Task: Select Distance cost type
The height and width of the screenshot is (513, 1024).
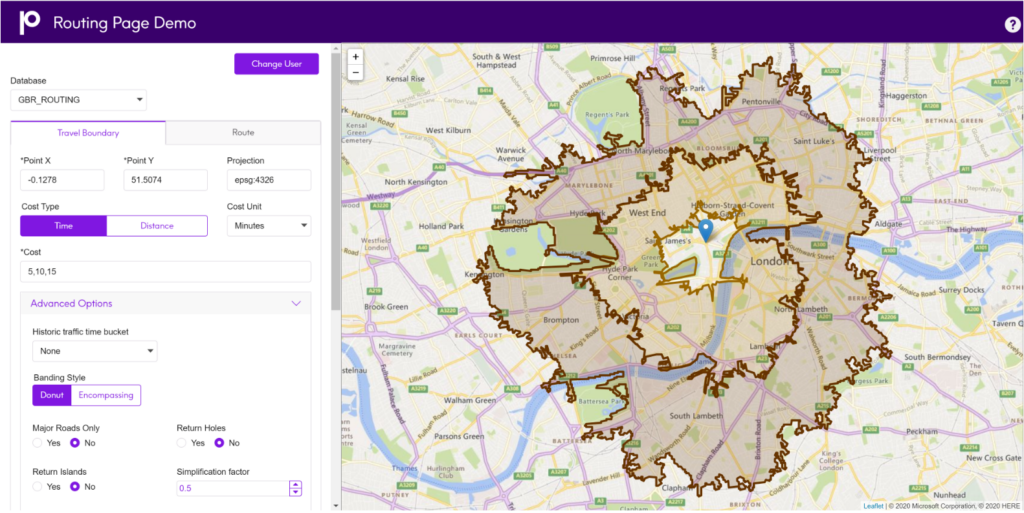Action: tap(157, 226)
